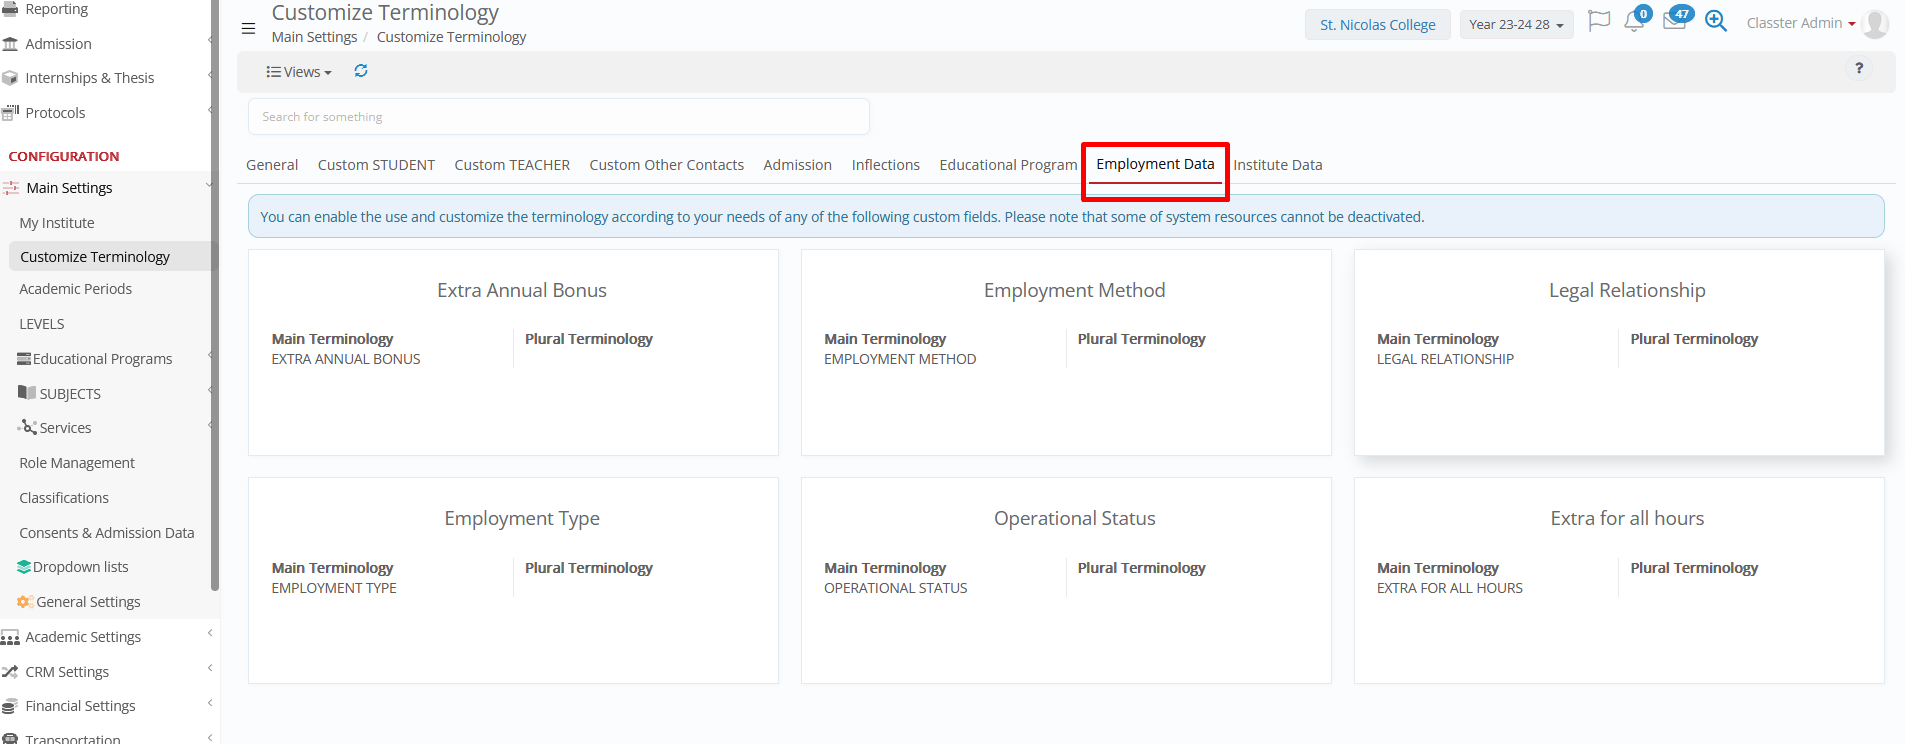Click the sidebar vertical scrollbar
This screenshot has width=1905, height=744.
tap(215, 300)
